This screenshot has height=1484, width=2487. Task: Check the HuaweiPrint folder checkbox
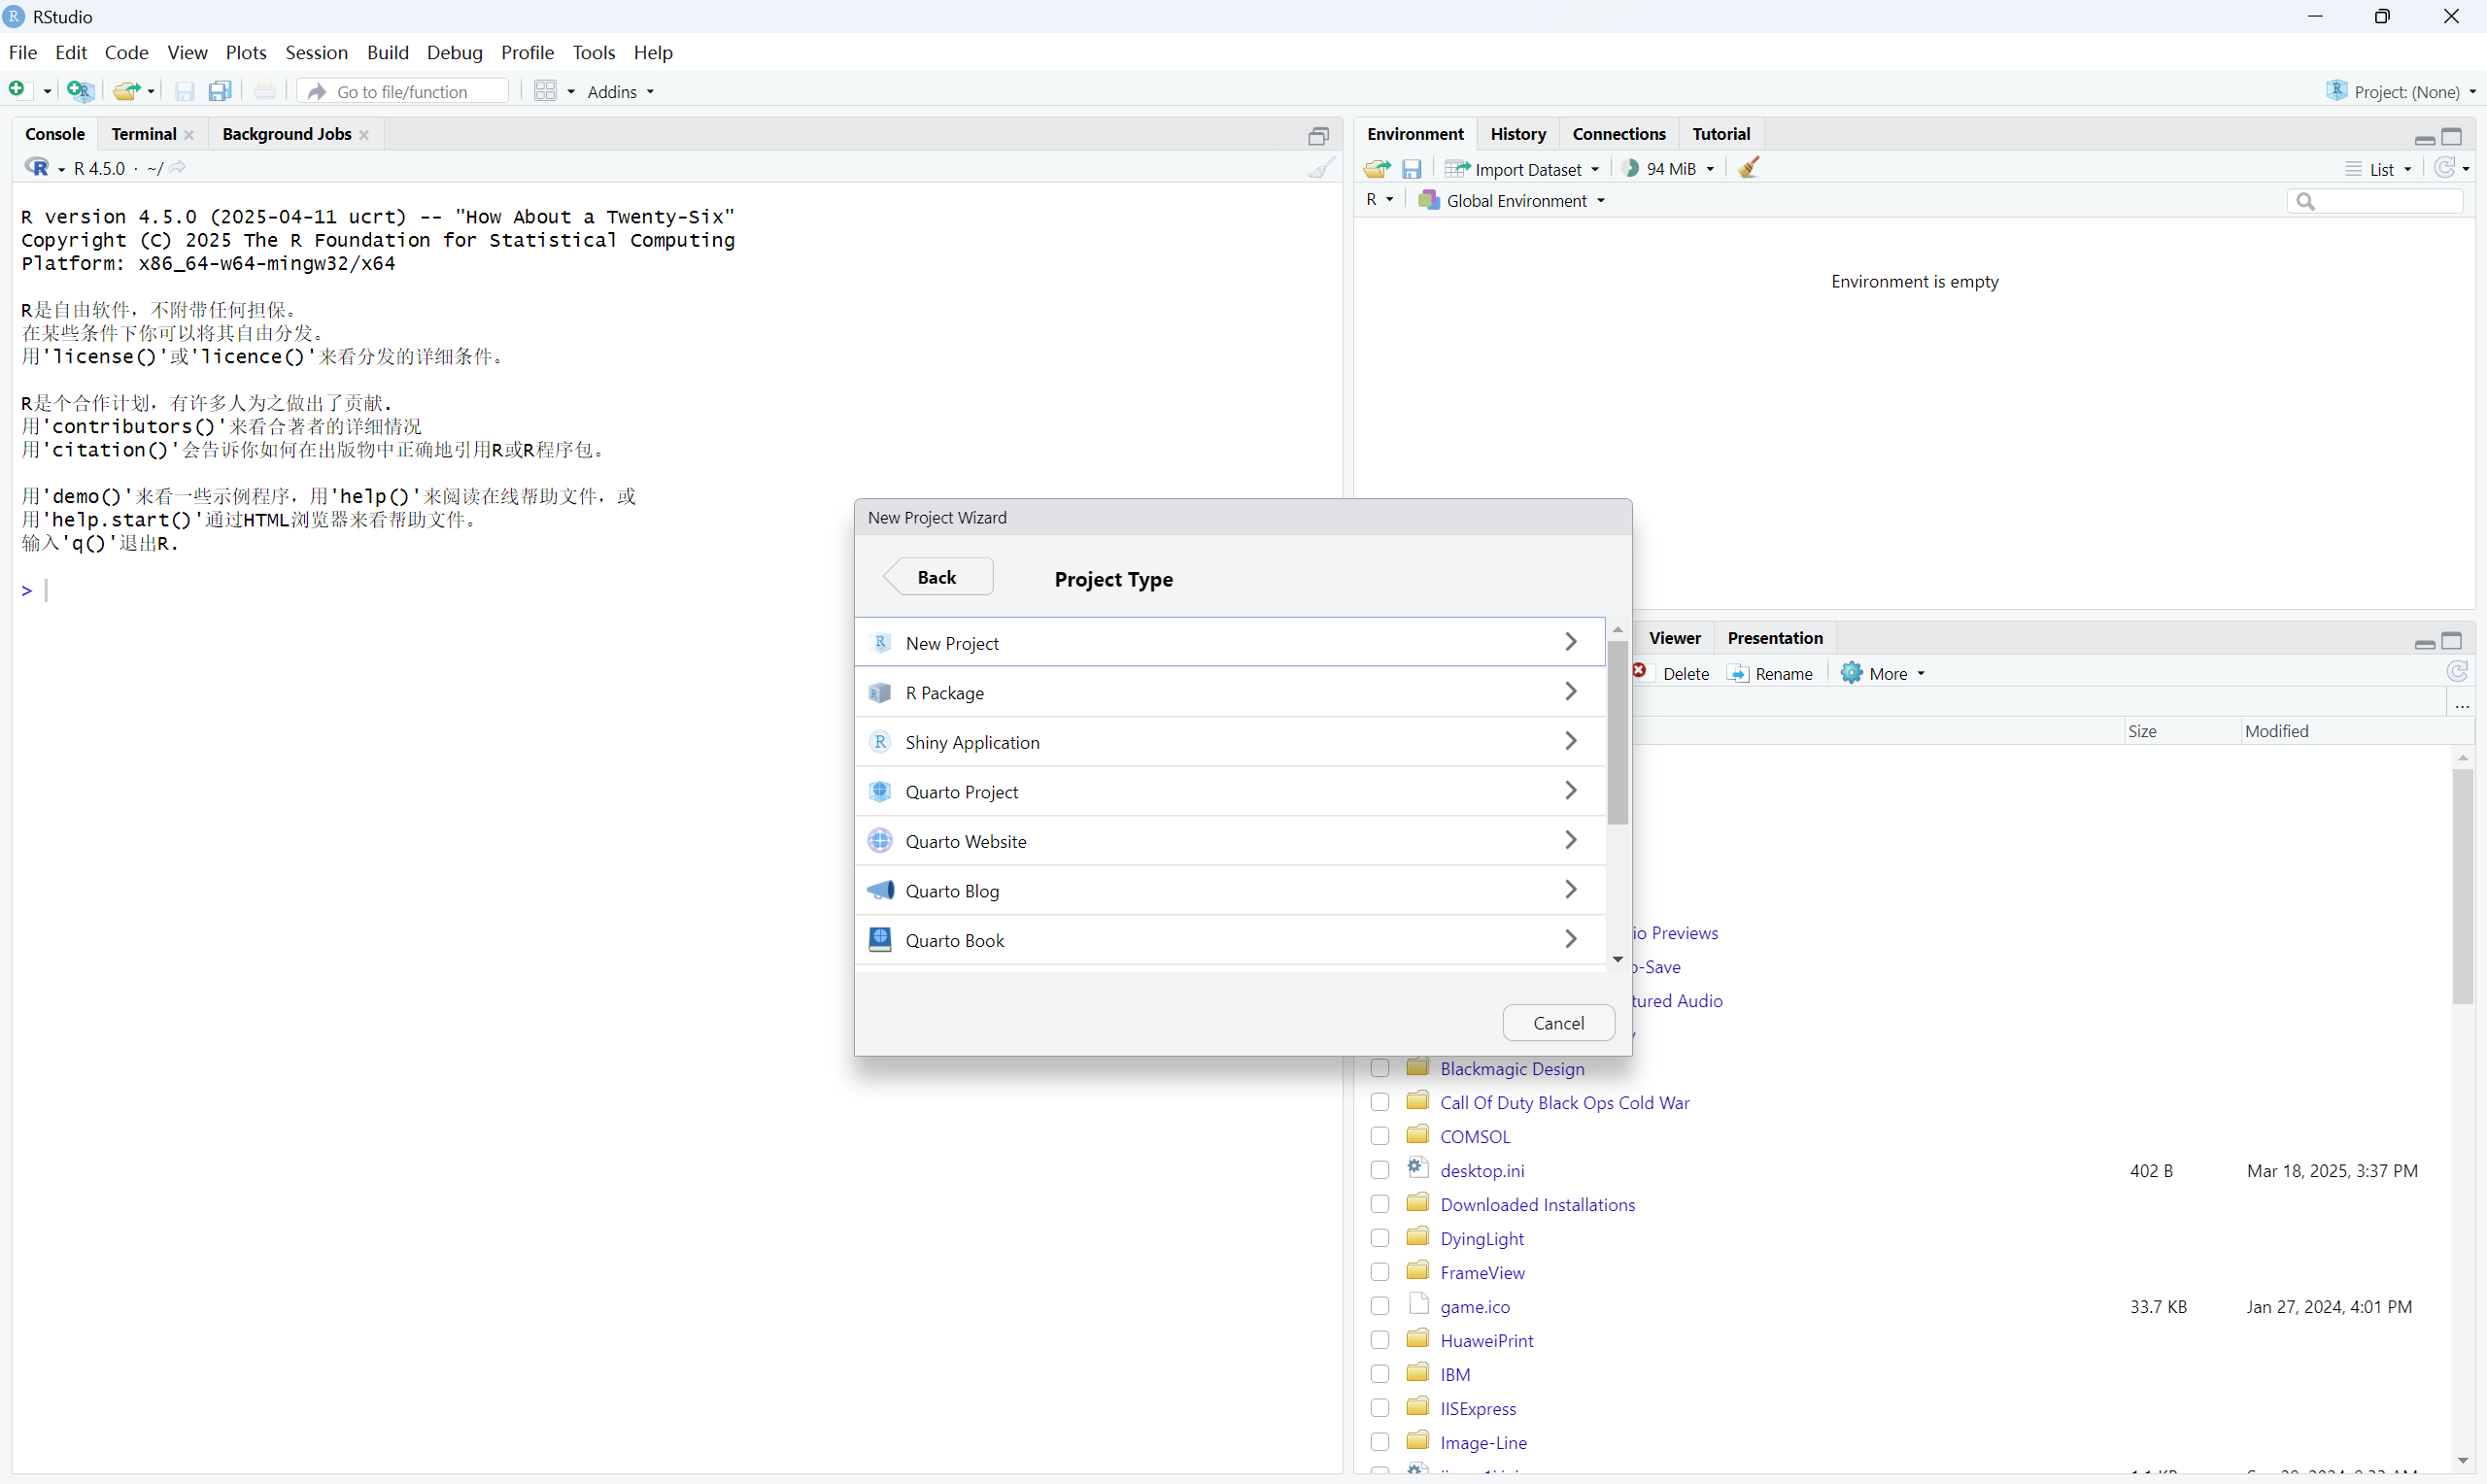1380,1340
